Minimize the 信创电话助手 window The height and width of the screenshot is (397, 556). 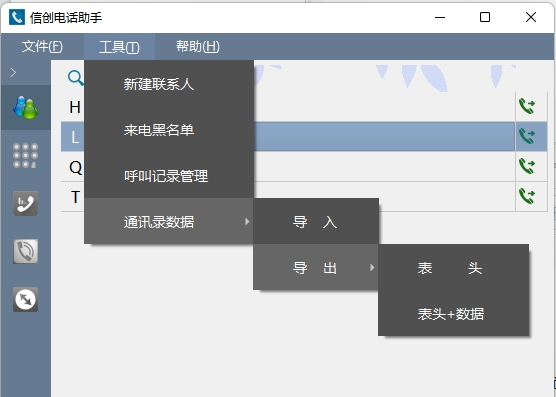point(440,17)
